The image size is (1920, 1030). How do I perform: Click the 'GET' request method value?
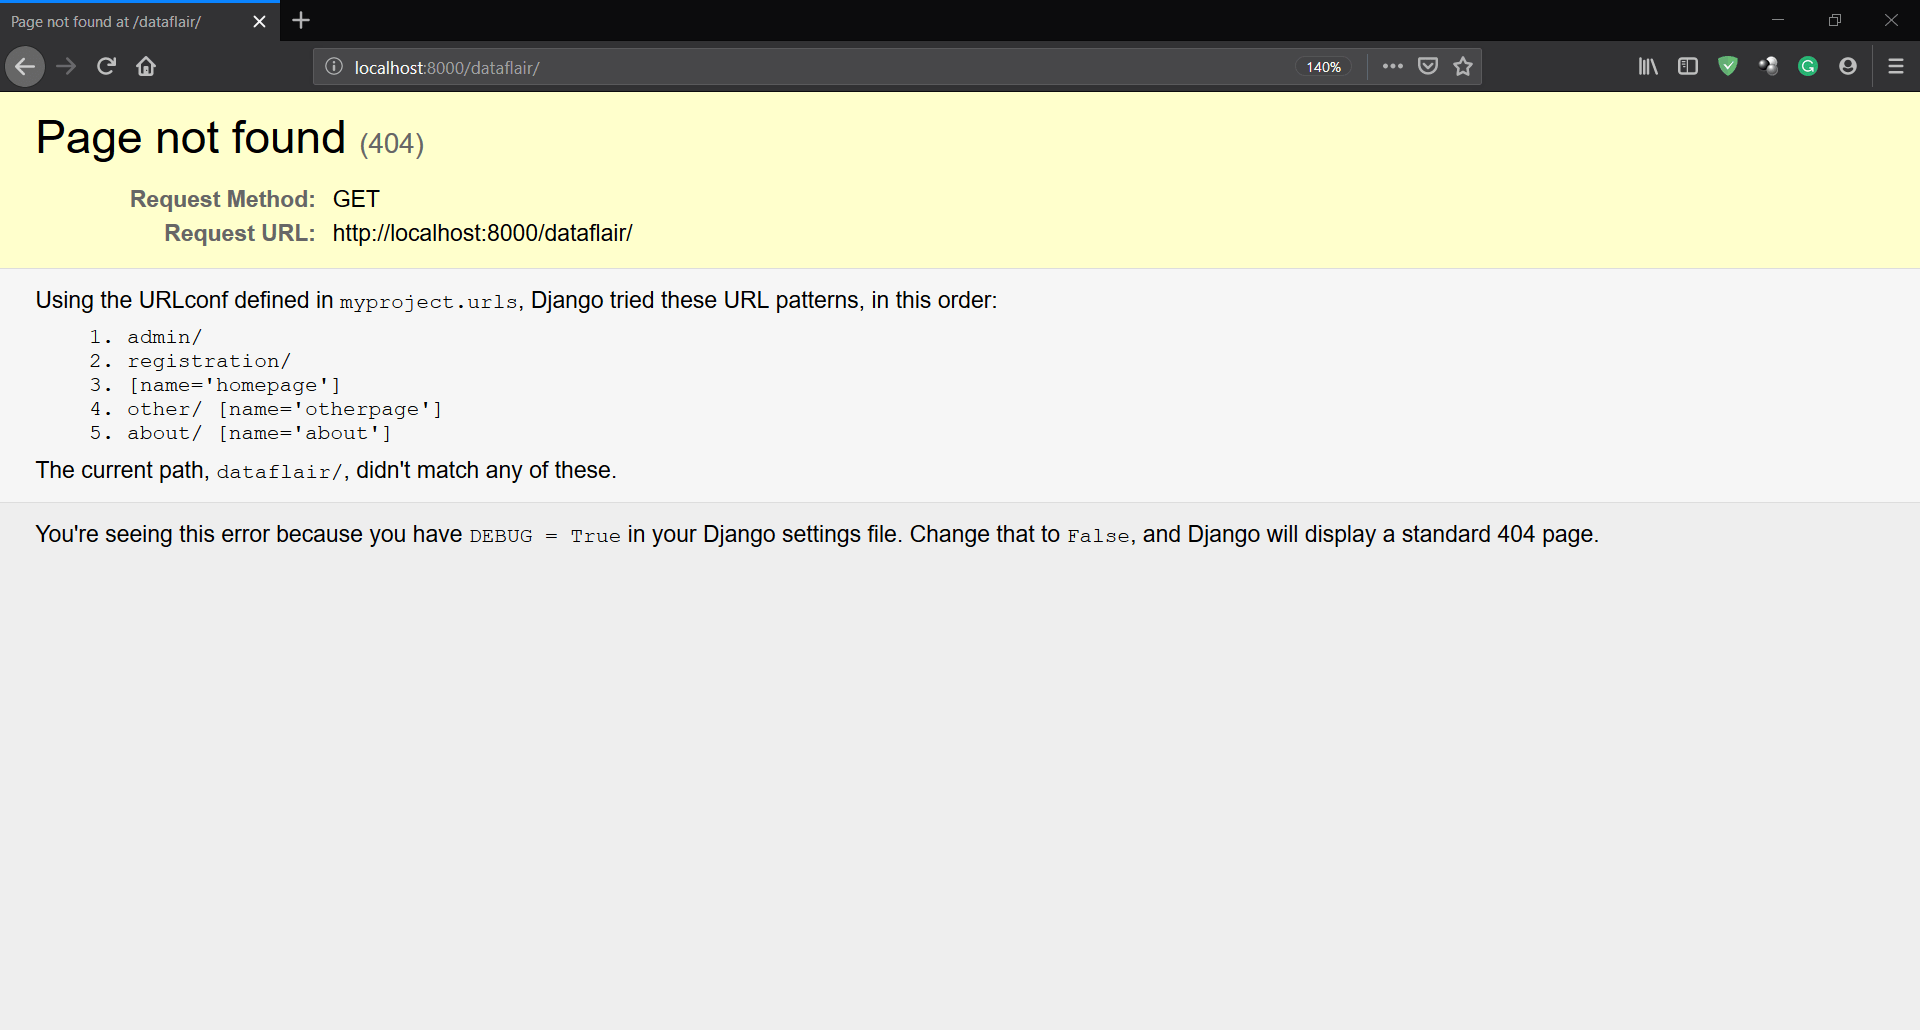(x=356, y=199)
